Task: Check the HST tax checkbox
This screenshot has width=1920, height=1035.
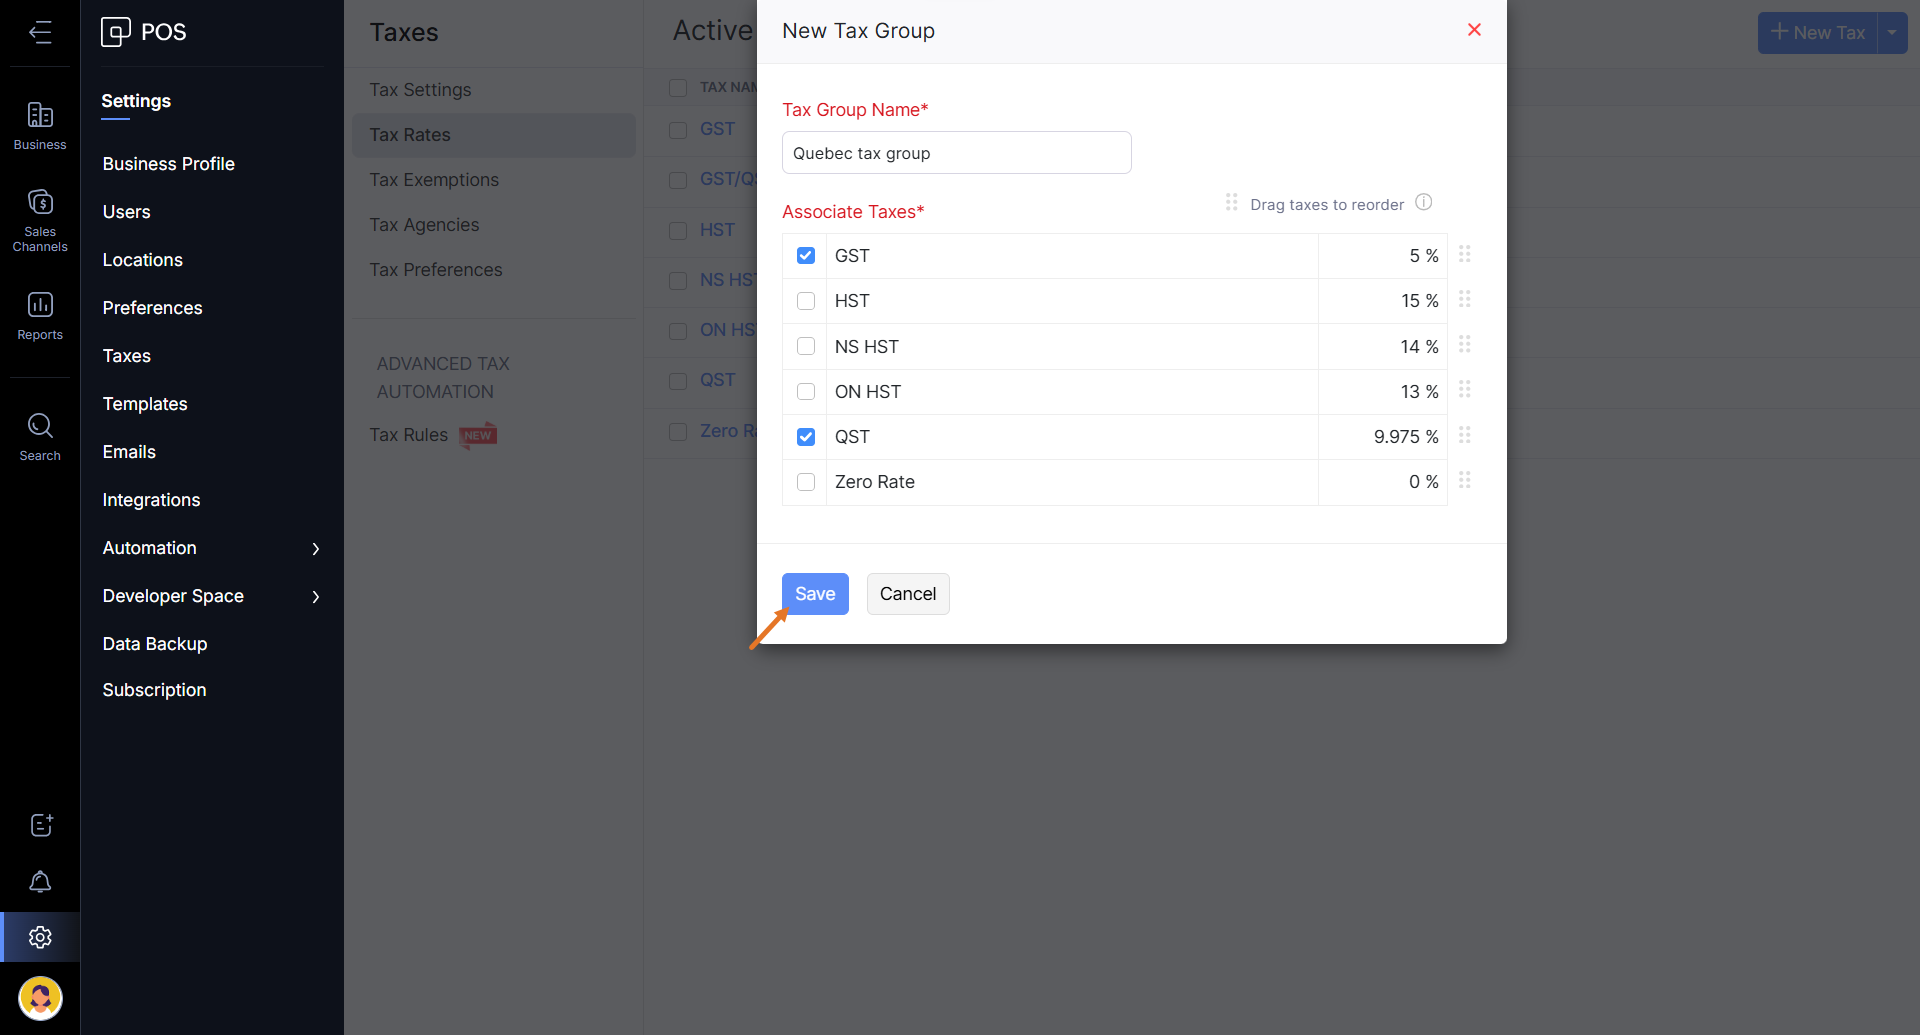Action: click(x=806, y=301)
